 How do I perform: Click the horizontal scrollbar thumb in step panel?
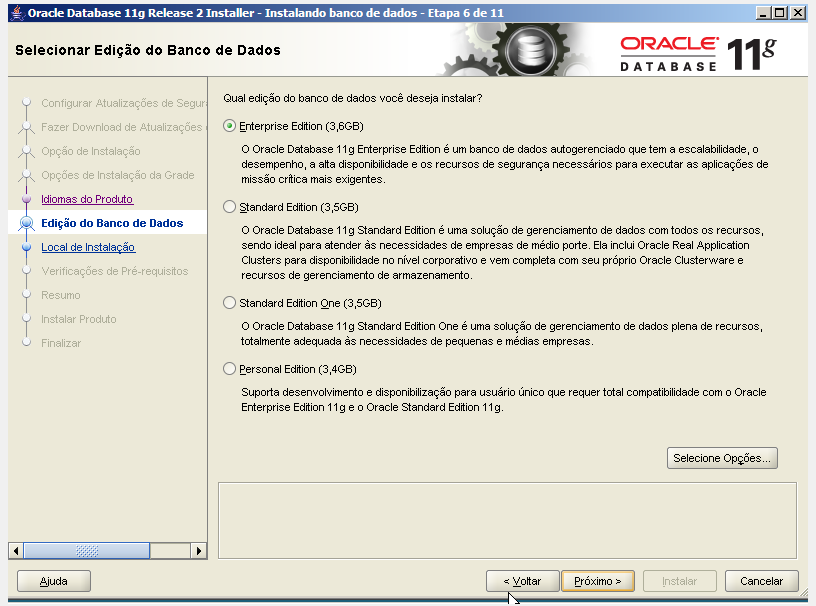[87, 551]
